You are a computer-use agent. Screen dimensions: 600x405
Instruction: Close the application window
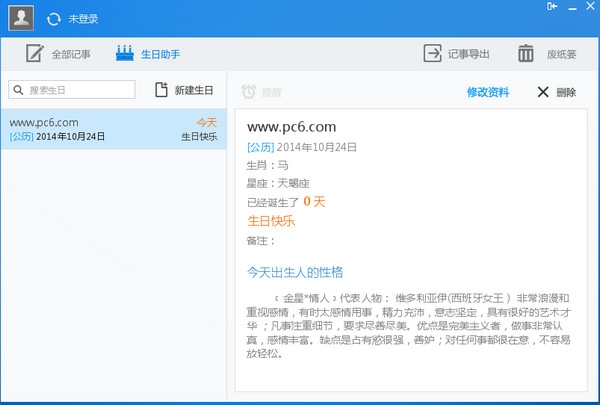588,6
